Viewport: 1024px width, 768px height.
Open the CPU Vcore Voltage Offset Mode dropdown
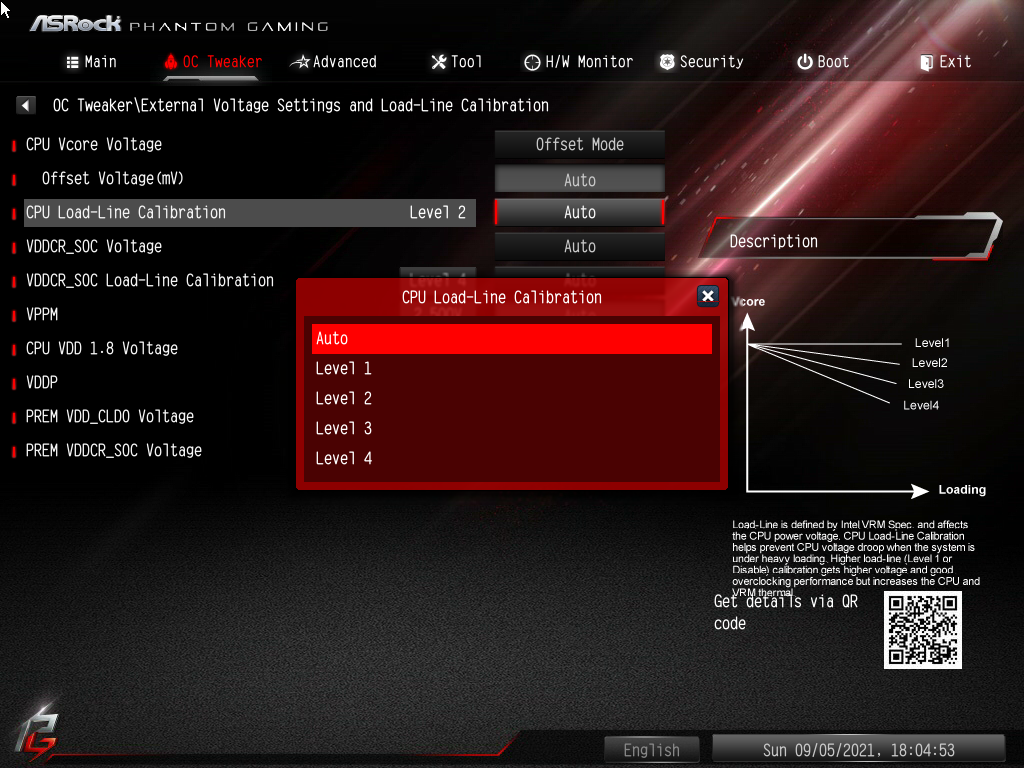click(x=579, y=144)
